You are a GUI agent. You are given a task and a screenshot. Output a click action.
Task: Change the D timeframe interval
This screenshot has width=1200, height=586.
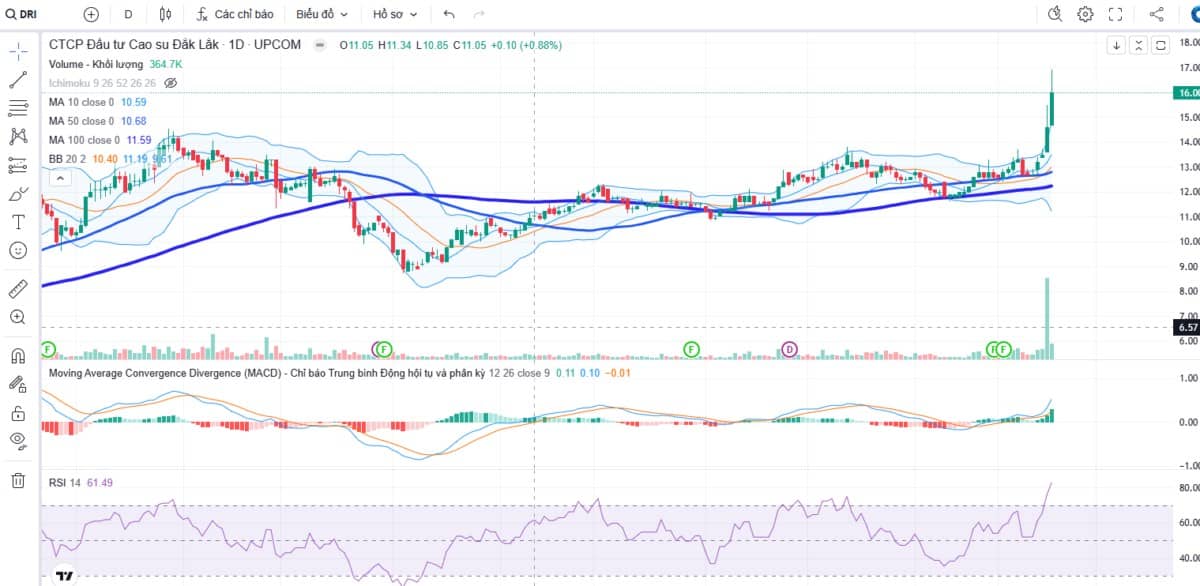tap(128, 14)
